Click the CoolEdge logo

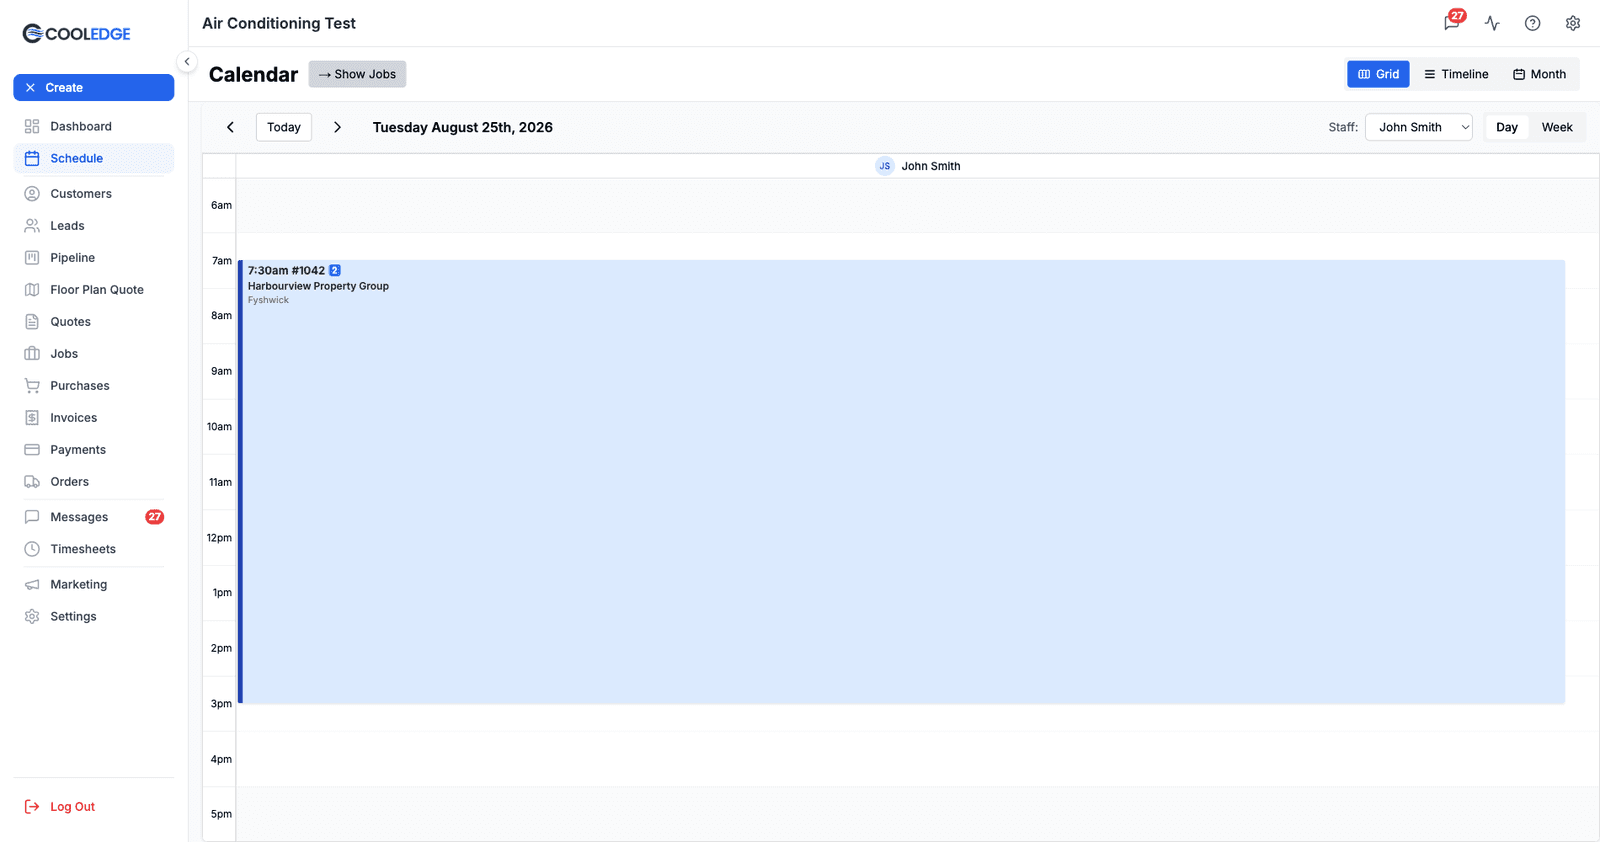tap(77, 34)
